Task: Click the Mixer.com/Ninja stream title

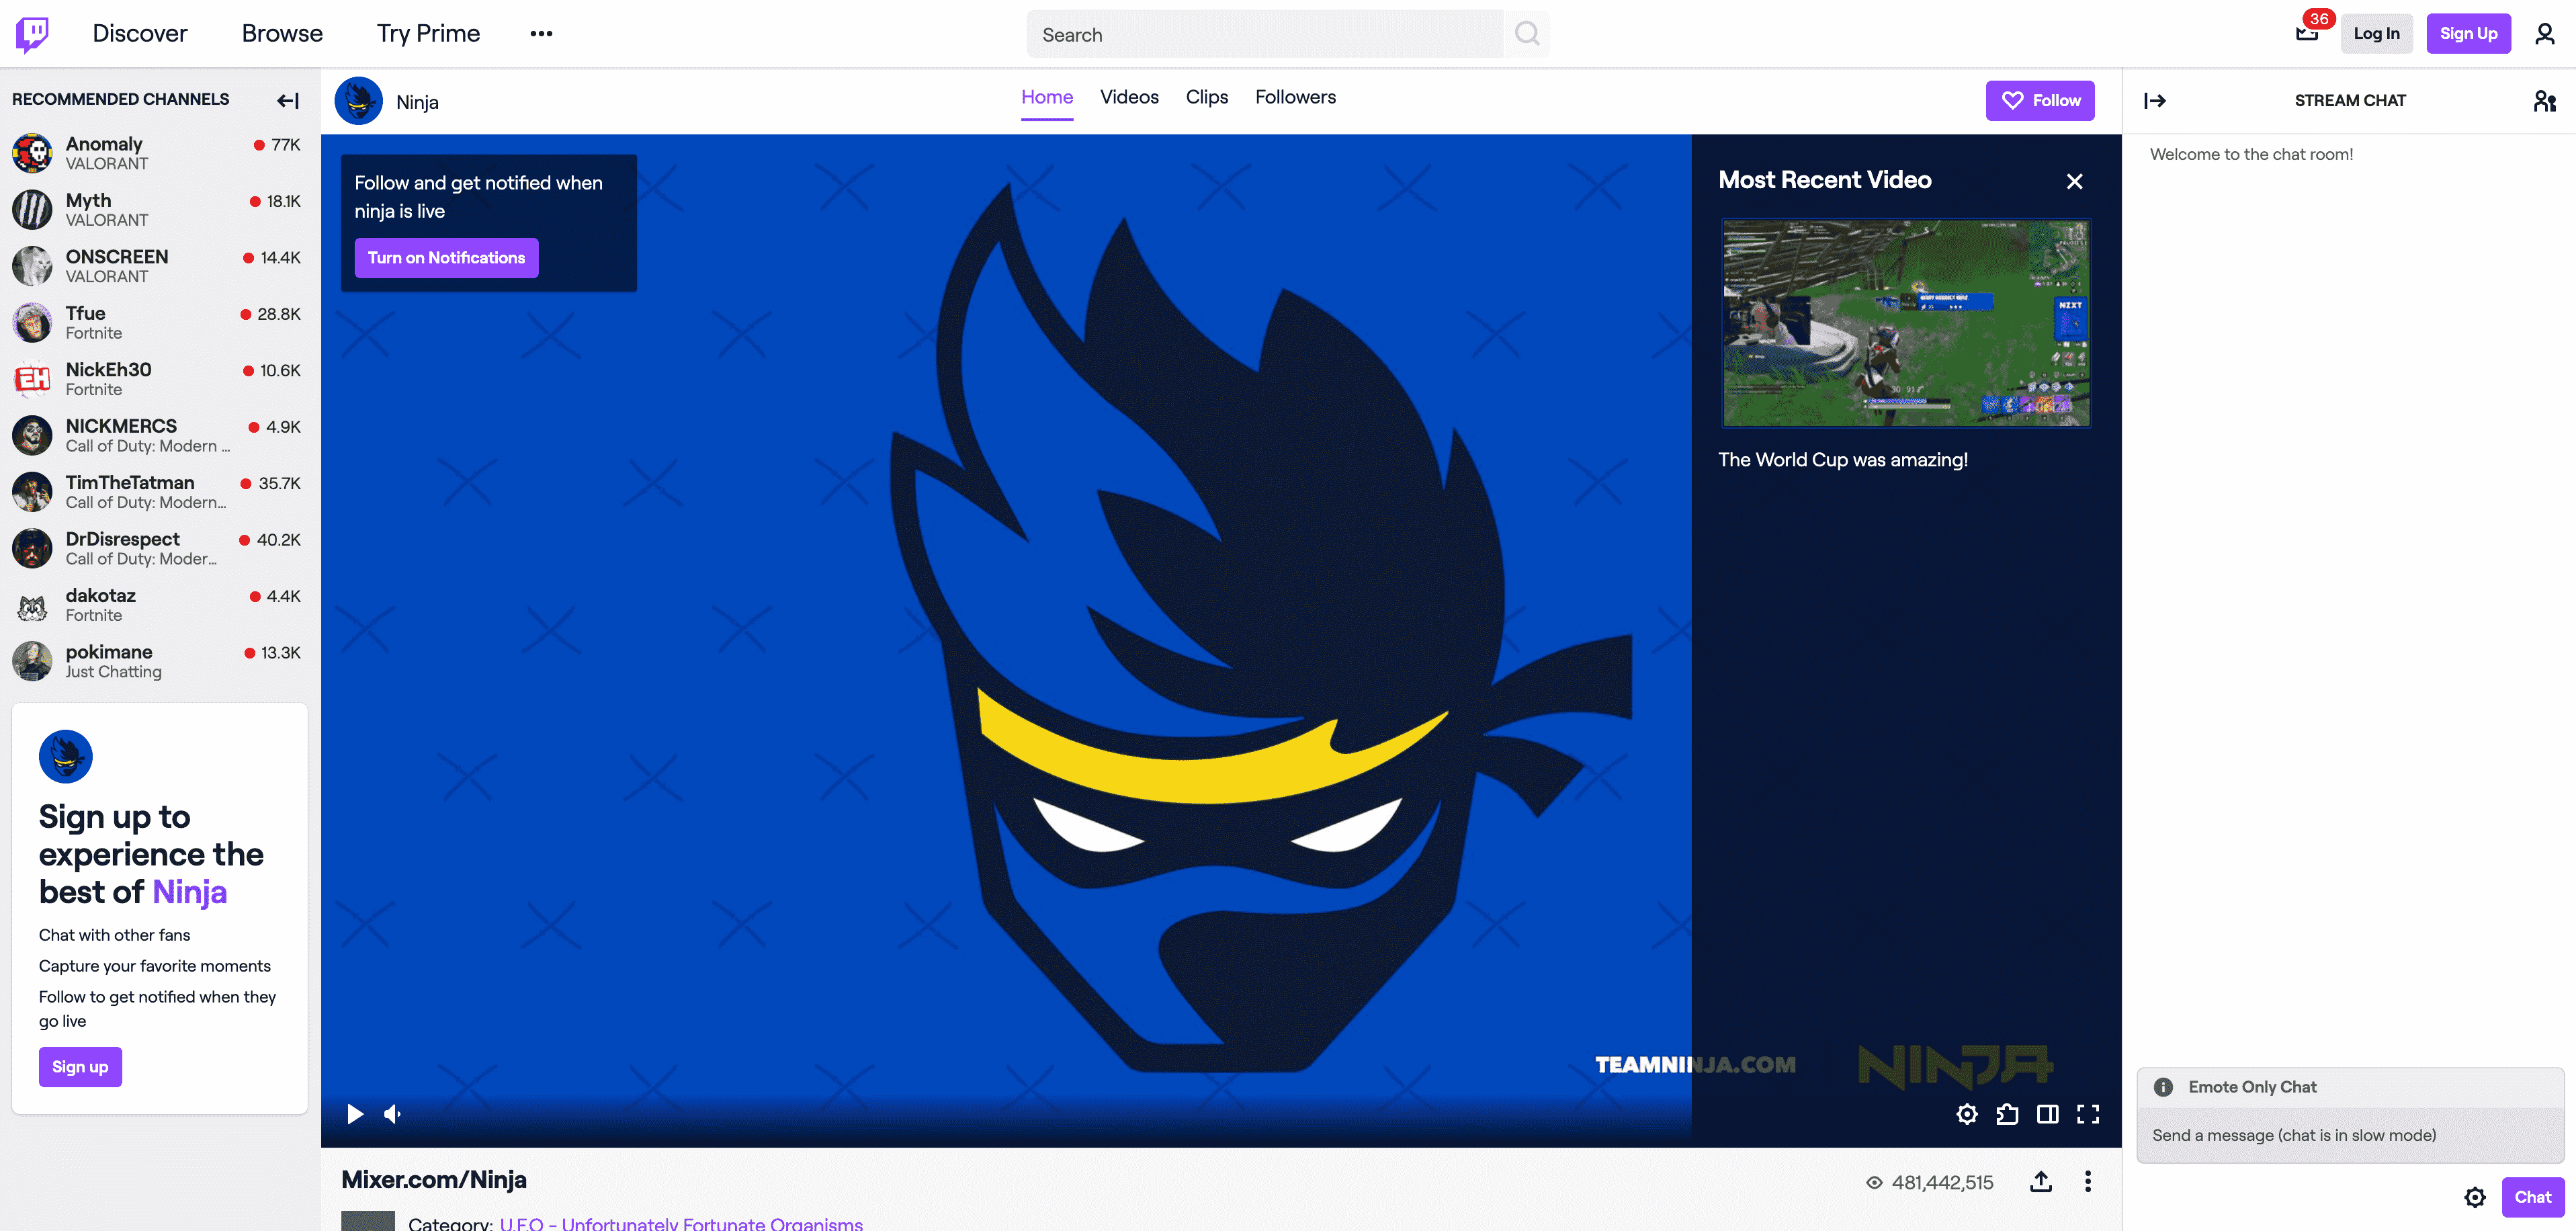Action: pyautogui.click(x=434, y=1180)
